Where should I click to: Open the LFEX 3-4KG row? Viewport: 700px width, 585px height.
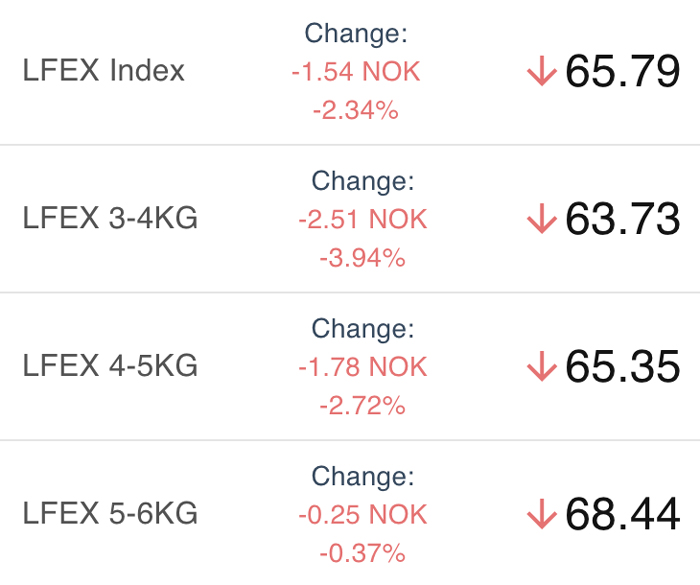350,218
